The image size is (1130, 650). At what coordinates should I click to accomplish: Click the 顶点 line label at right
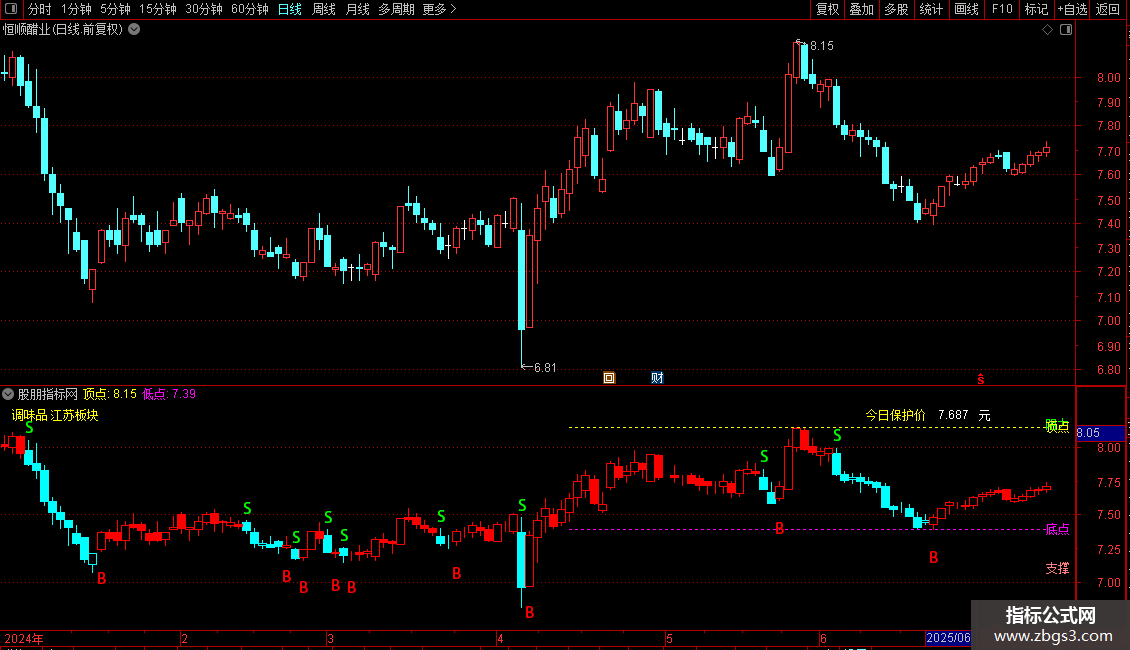[1057, 426]
